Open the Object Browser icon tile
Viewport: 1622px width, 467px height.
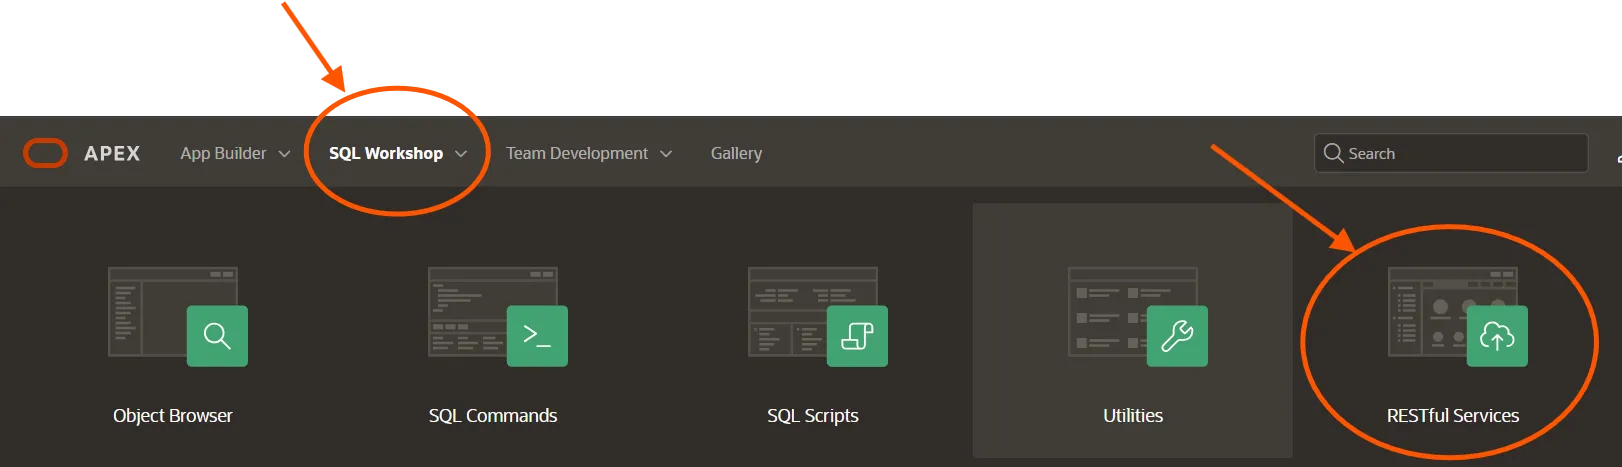(x=217, y=336)
